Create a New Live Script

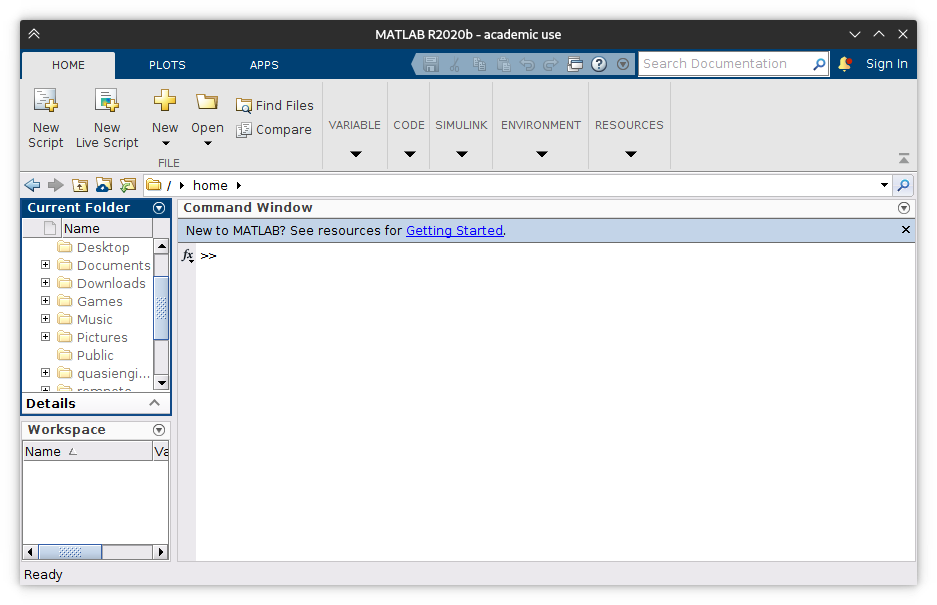[x=107, y=118]
